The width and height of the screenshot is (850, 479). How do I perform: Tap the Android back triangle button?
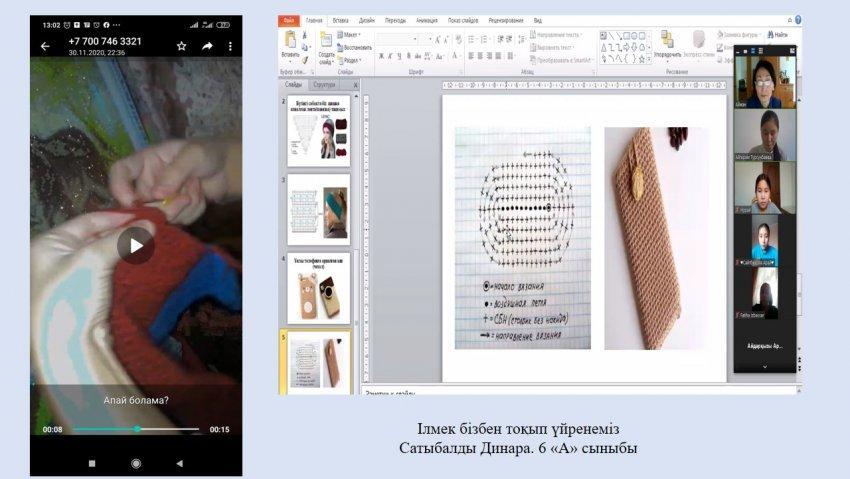tap(179, 463)
